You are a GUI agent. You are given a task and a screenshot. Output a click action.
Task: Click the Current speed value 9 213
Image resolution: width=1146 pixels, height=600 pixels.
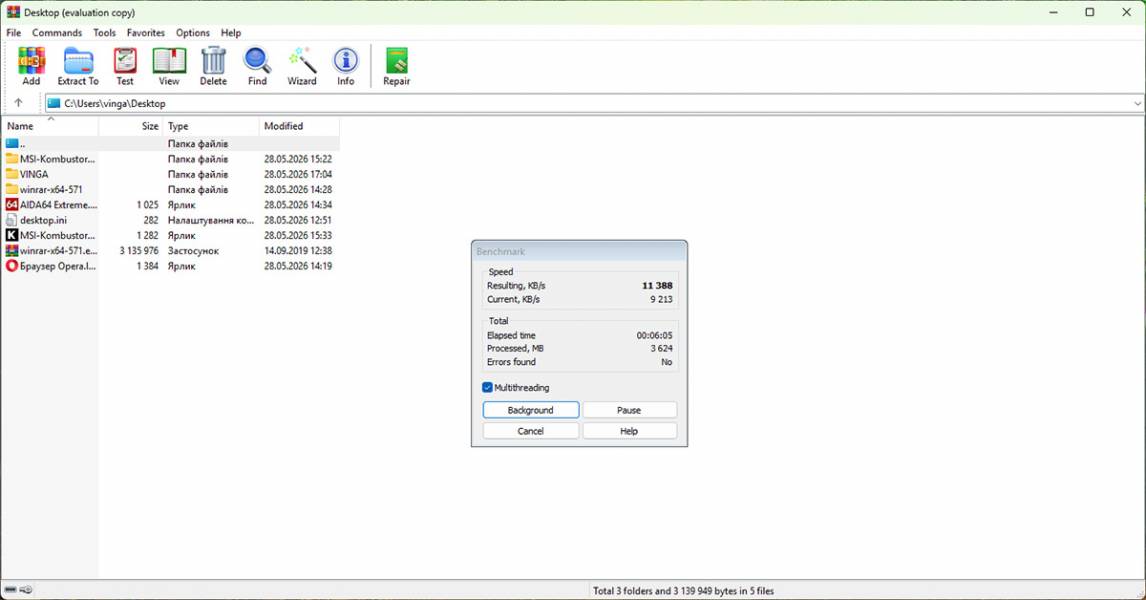coord(661,300)
